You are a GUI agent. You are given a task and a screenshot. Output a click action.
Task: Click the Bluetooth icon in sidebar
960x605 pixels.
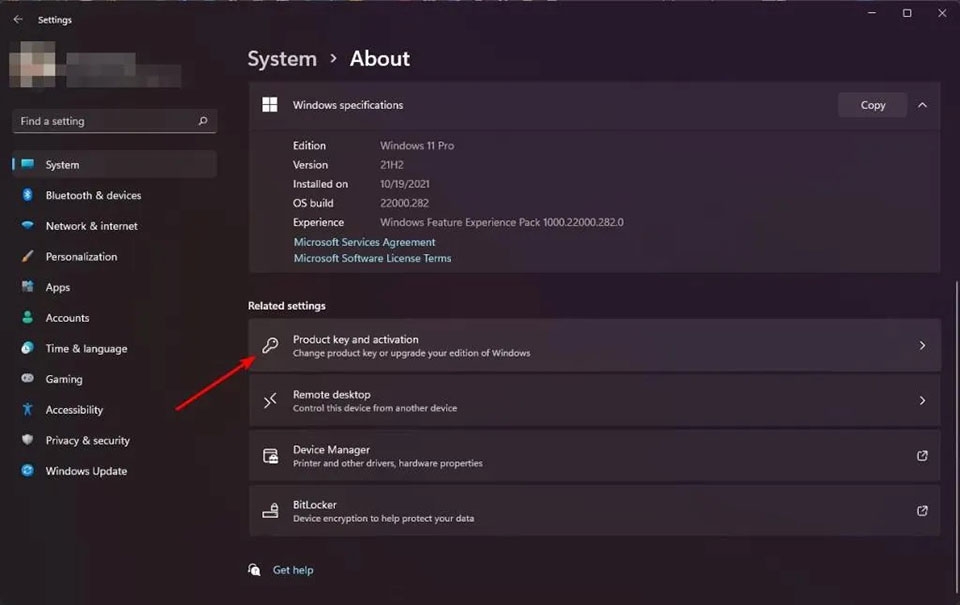point(28,195)
